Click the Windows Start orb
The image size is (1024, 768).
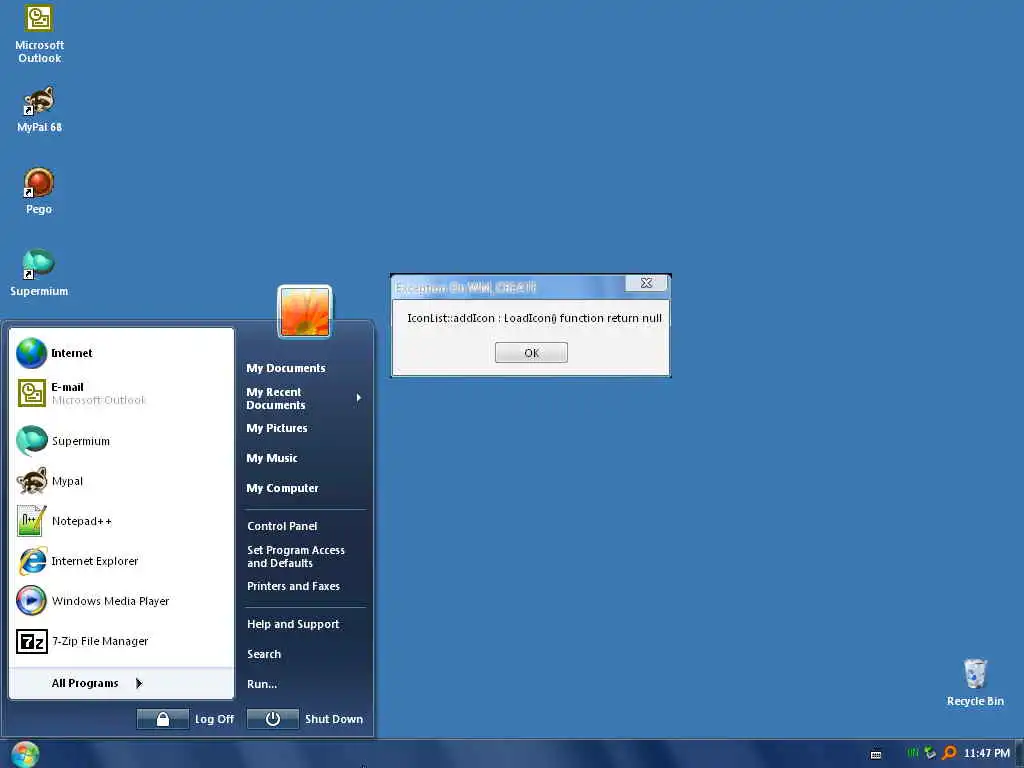coord(25,754)
